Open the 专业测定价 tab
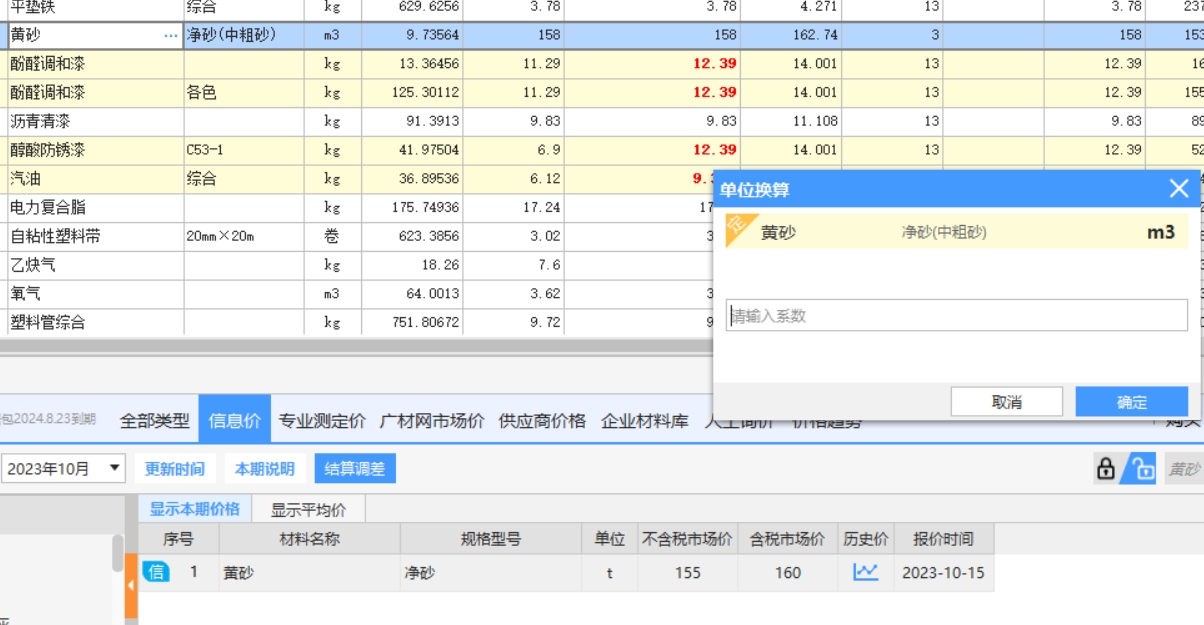Viewport: 1204px width, 625px height. pyautogui.click(x=322, y=421)
